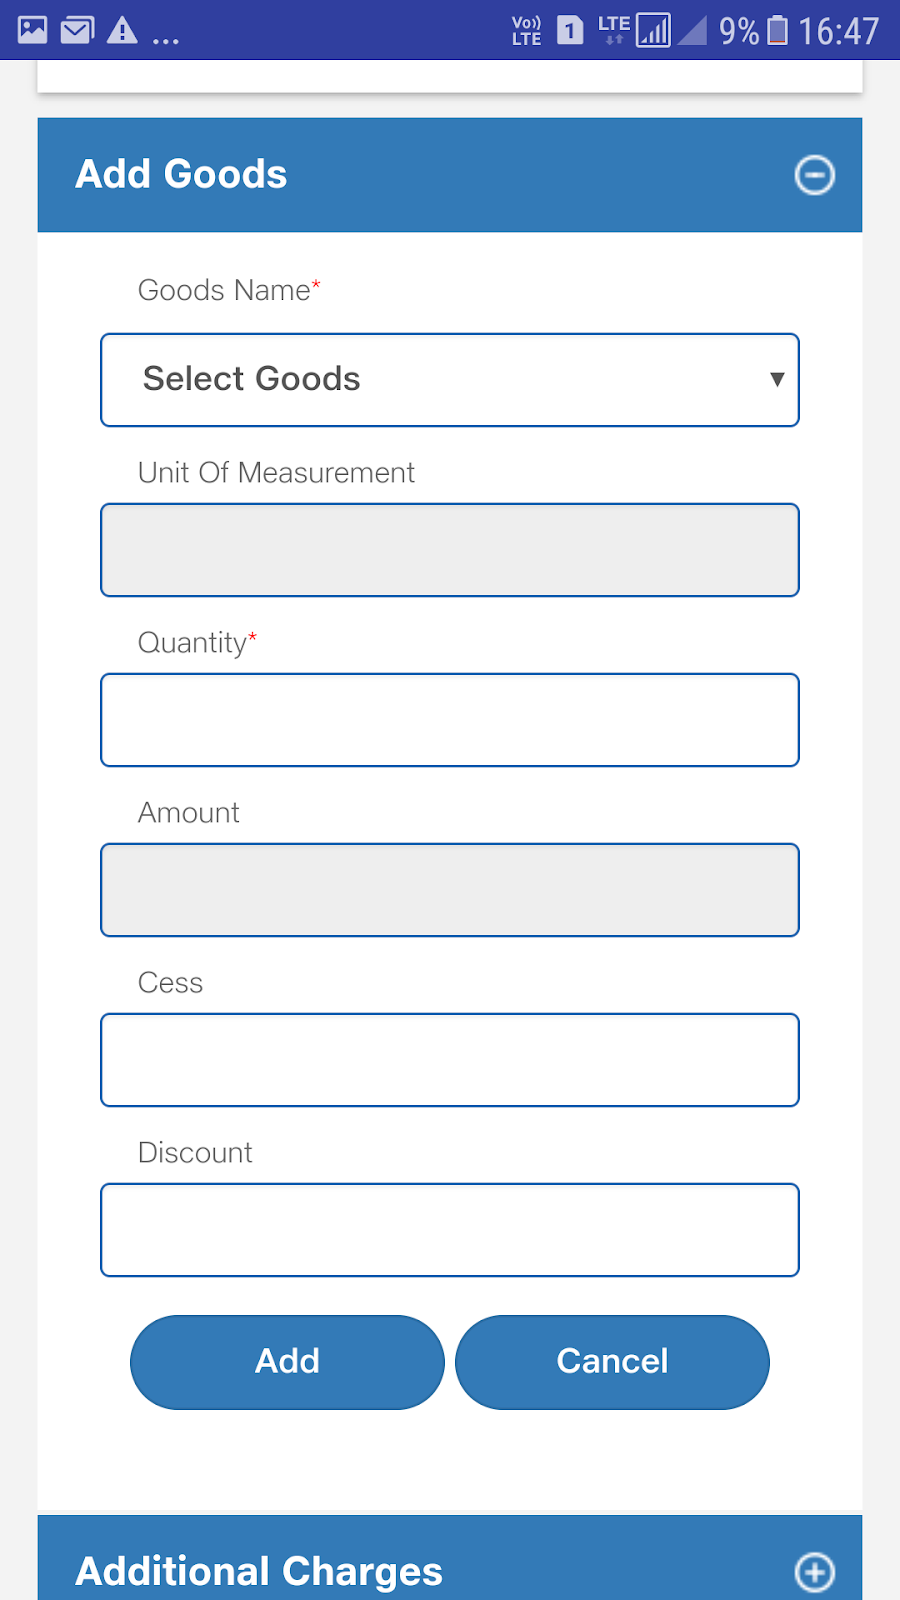
Task: Focus the Cess input field
Action: [x=450, y=1060]
